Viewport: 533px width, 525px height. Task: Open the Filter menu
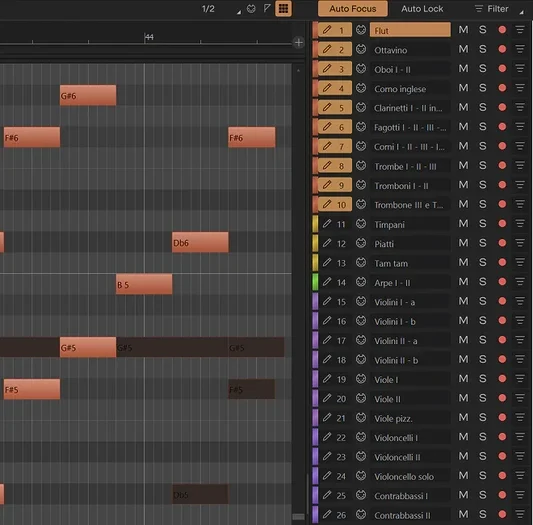492,9
